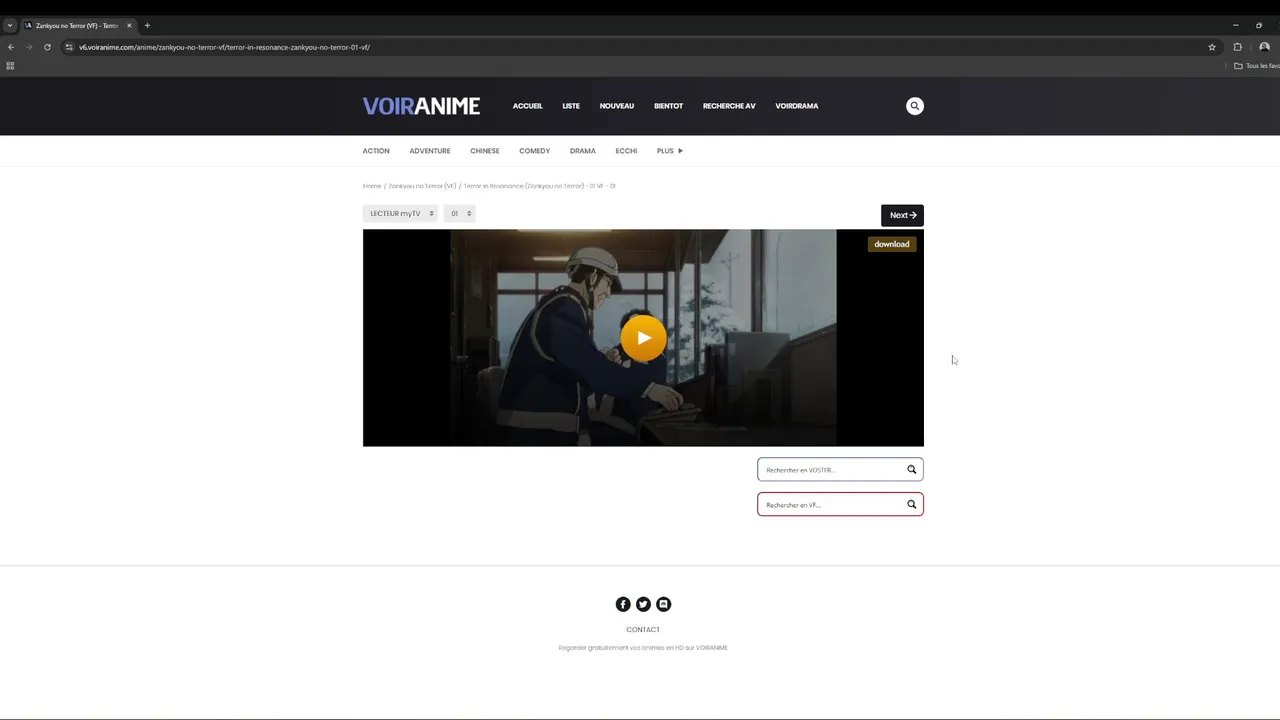The image size is (1280, 720).
Task: Open RECHERCHE AV in main navigation
Action: coord(729,106)
